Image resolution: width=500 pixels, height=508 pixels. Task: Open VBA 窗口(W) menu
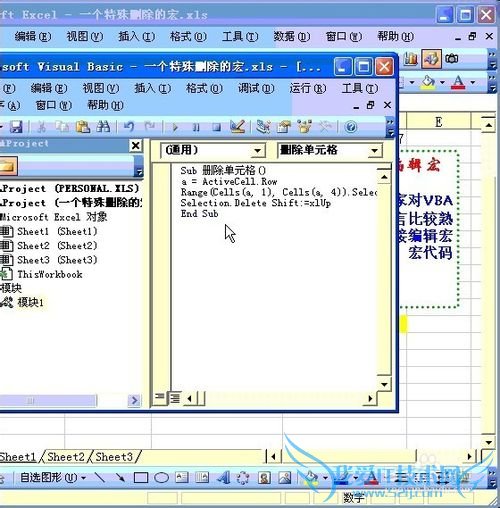54,106
